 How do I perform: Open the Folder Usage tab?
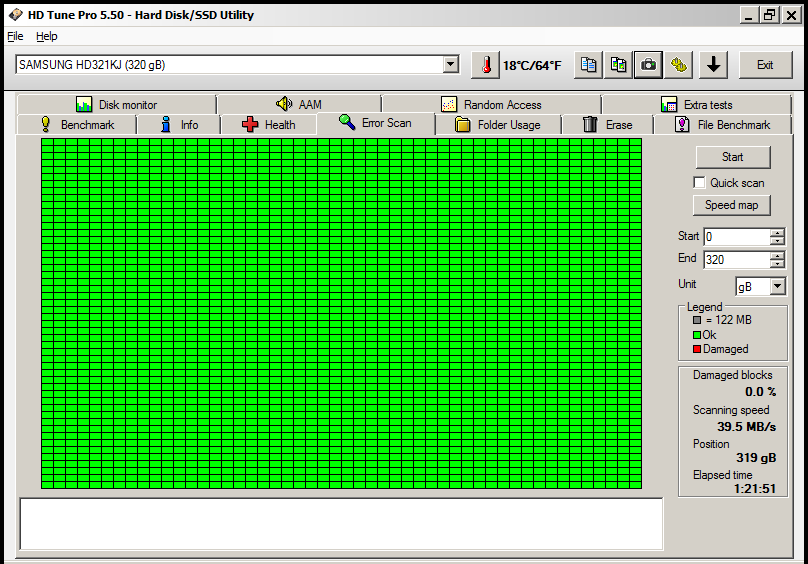pyautogui.click(x=498, y=125)
